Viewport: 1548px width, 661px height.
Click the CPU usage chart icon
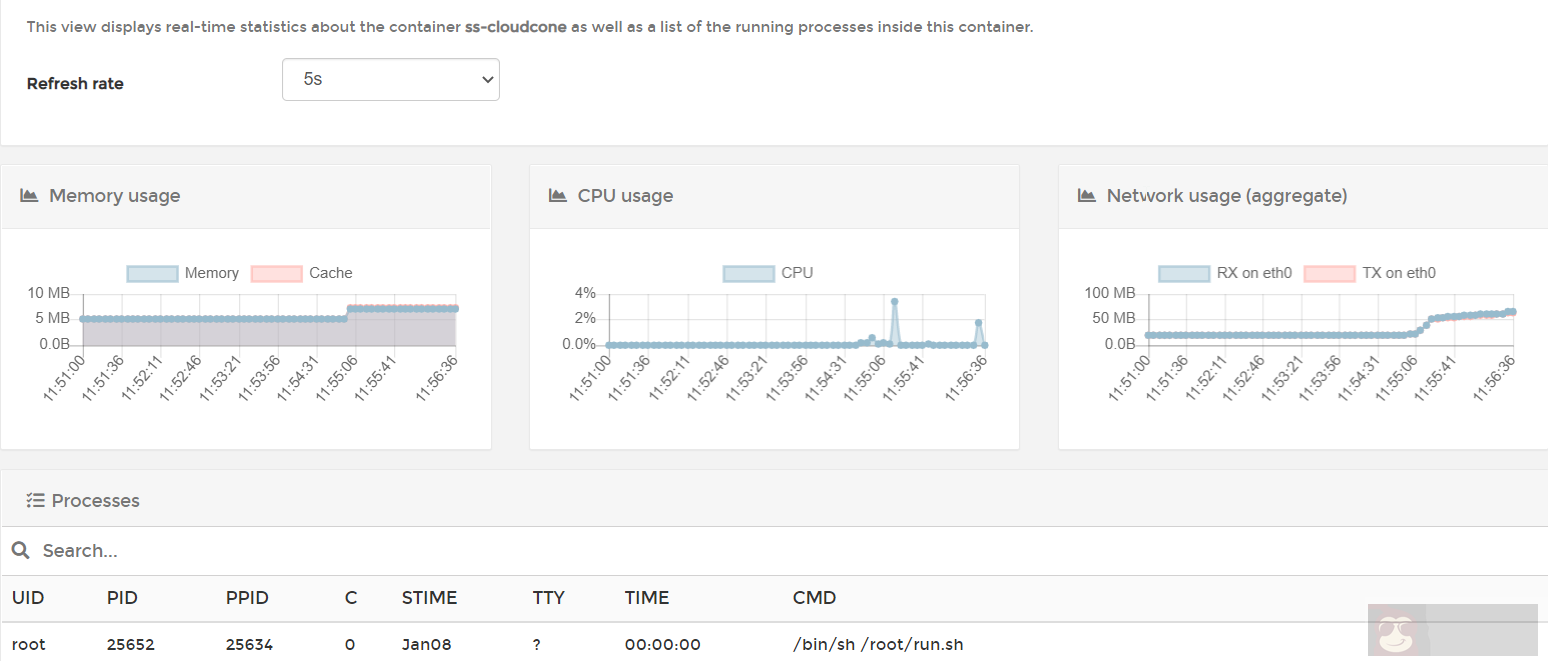click(558, 195)
